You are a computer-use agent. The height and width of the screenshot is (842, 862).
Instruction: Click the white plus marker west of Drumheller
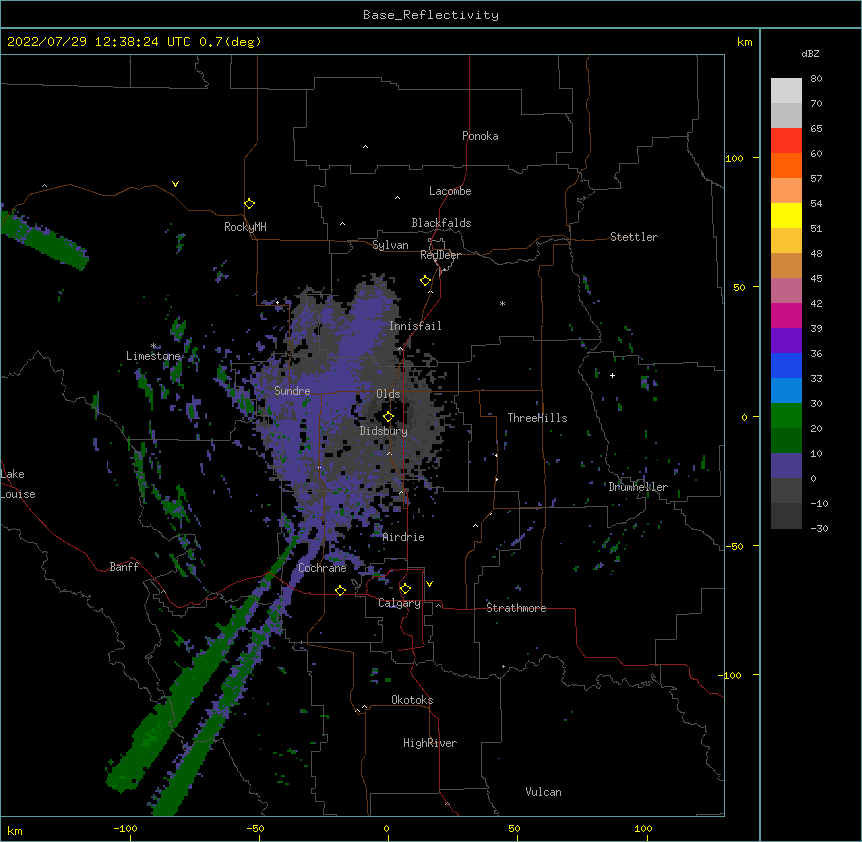tap(612, 375)
